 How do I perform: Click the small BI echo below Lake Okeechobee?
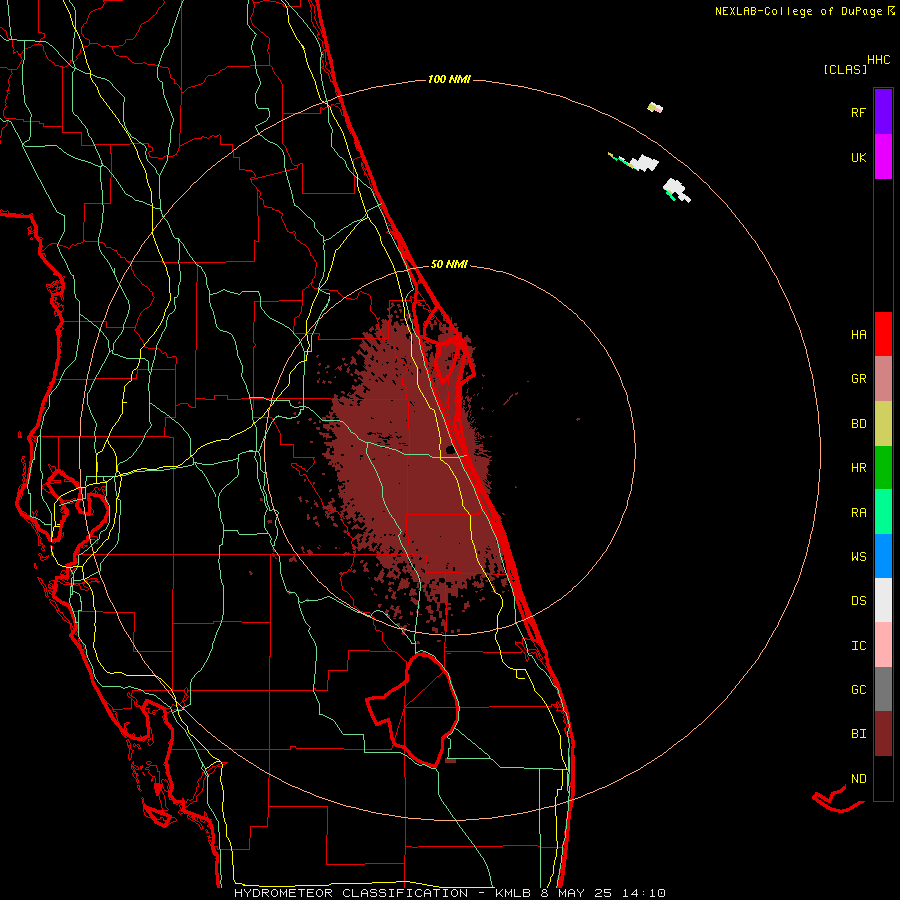(x=451, y=761)
